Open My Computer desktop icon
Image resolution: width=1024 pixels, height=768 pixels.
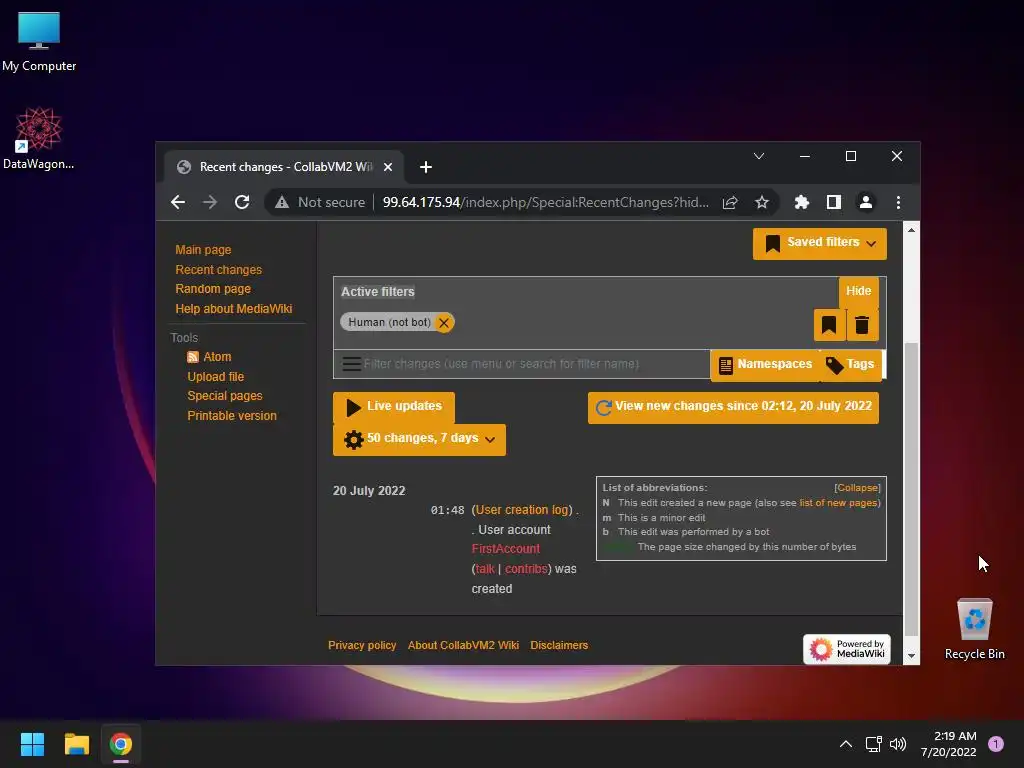tap(39, 42)
